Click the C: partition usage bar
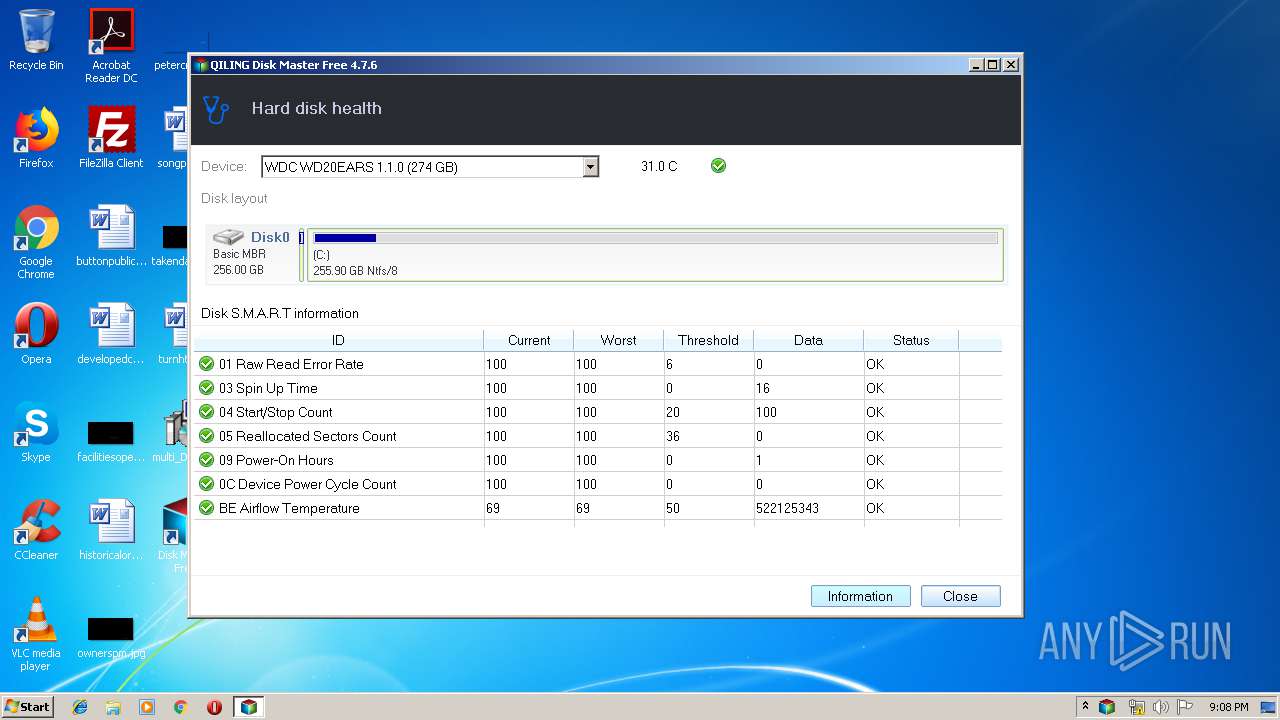 click(x=655, y=238)
